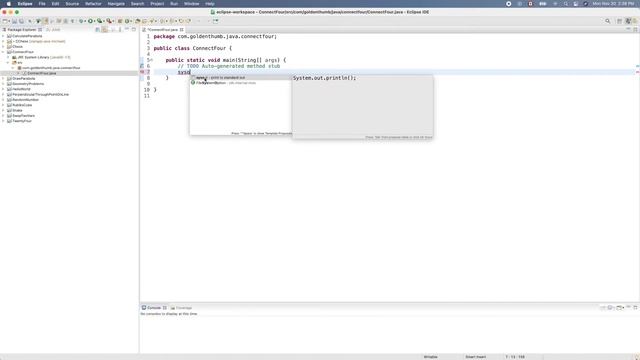
Task: Expand the CalculateParabola project
Action: click(x=3, y=36)
